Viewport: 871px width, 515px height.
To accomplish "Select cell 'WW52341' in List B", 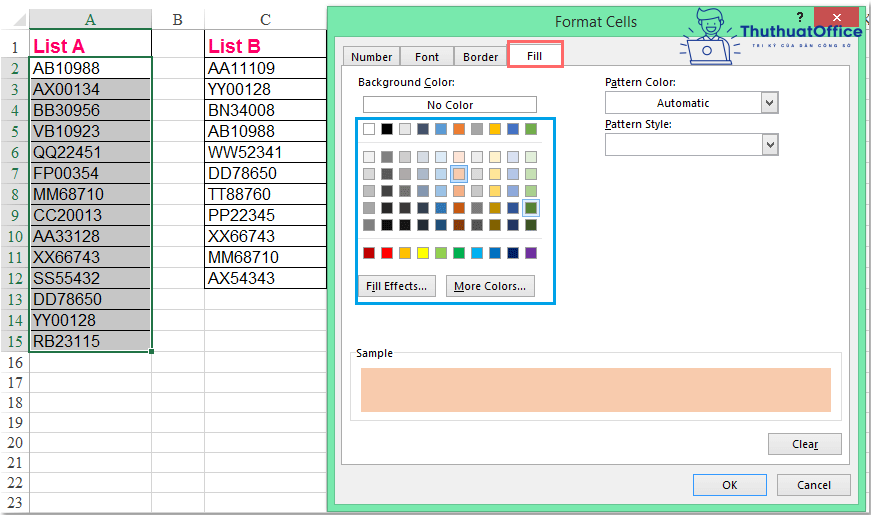I will pos(266,152).
